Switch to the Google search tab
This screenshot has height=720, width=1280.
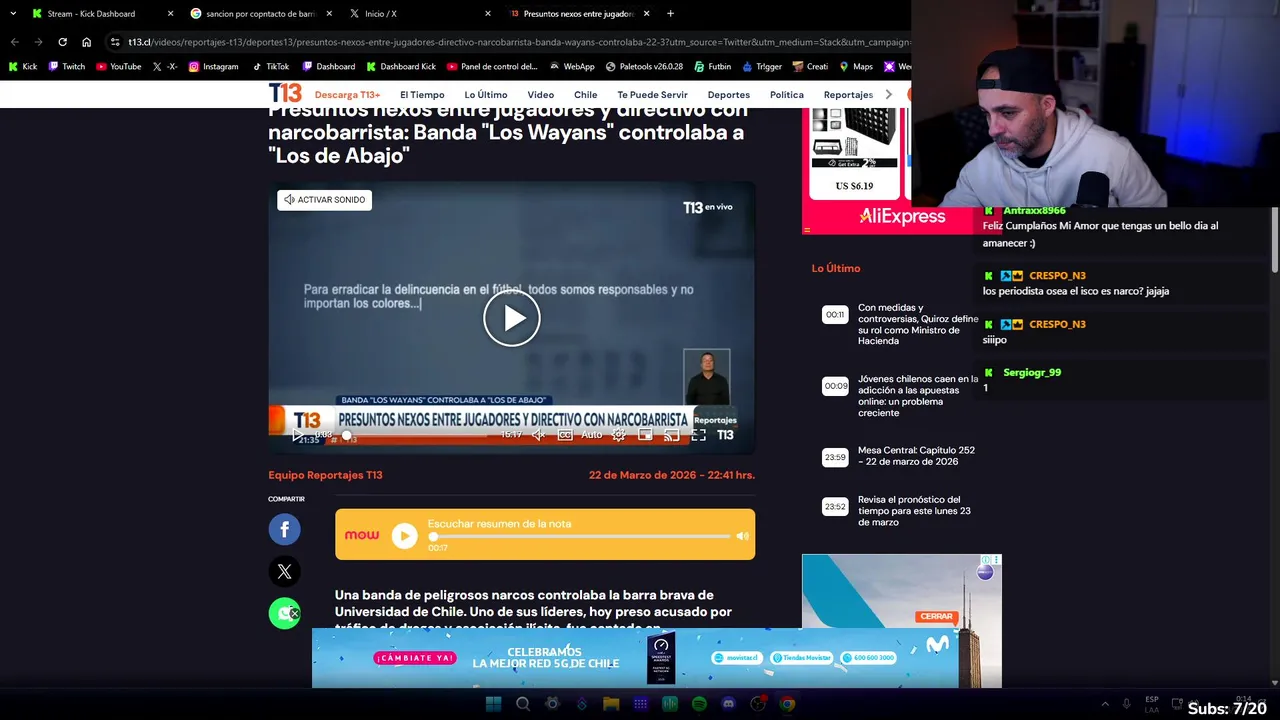tap(260, 14)
